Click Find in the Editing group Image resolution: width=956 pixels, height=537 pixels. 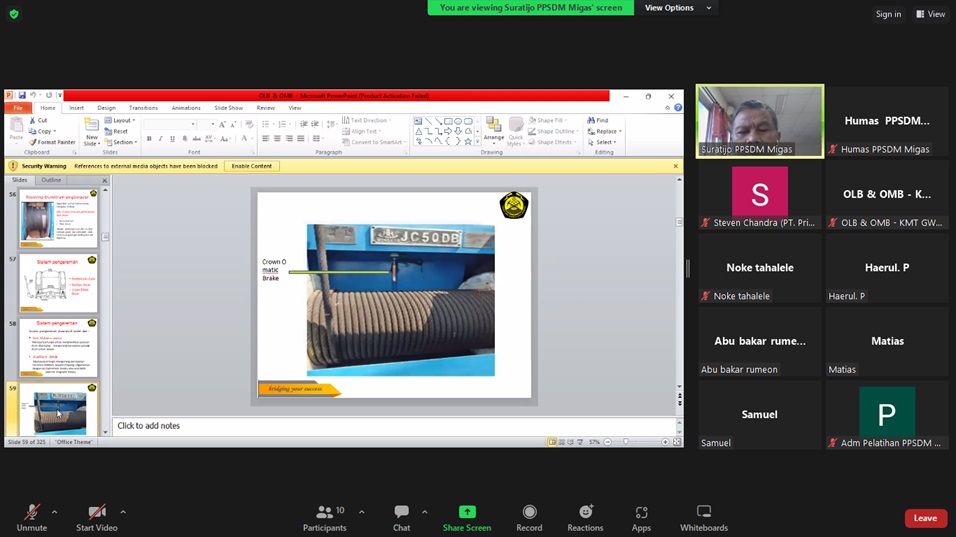[x=598, y=120]
